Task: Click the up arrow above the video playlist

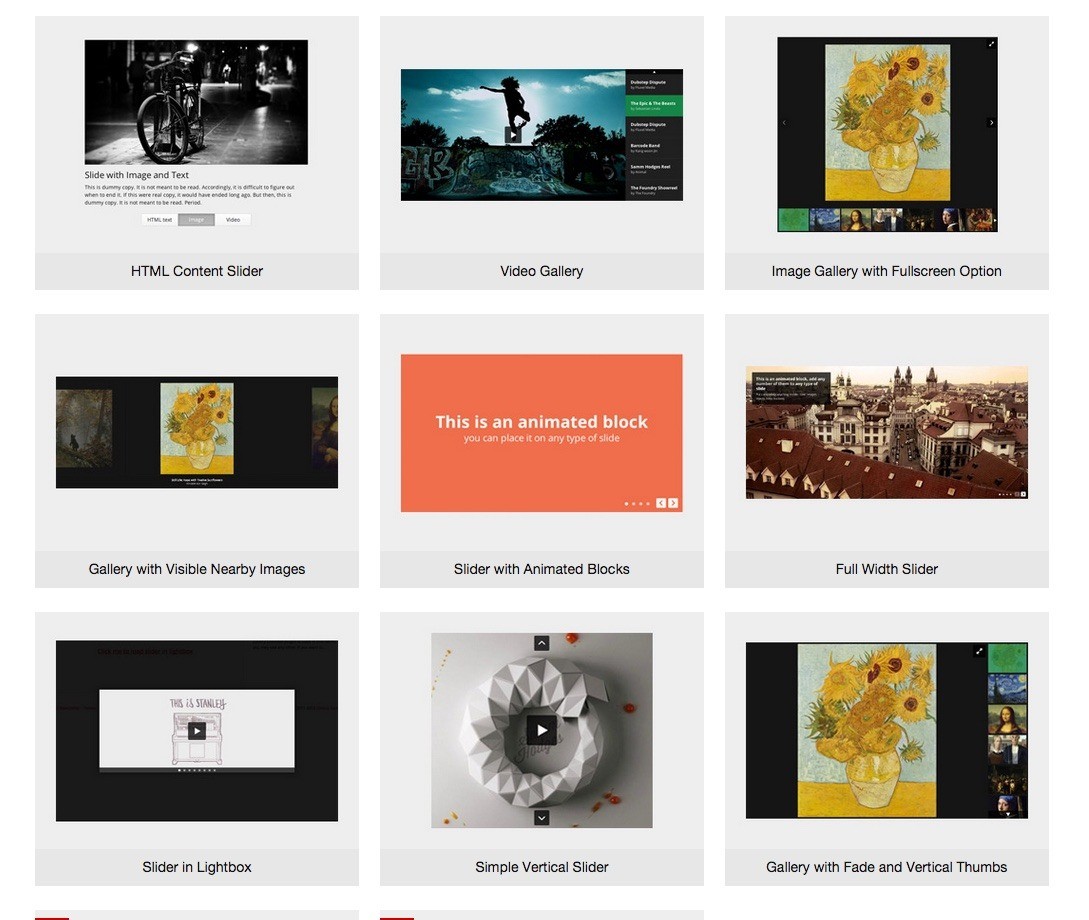Action: click(x=654, y=72)
